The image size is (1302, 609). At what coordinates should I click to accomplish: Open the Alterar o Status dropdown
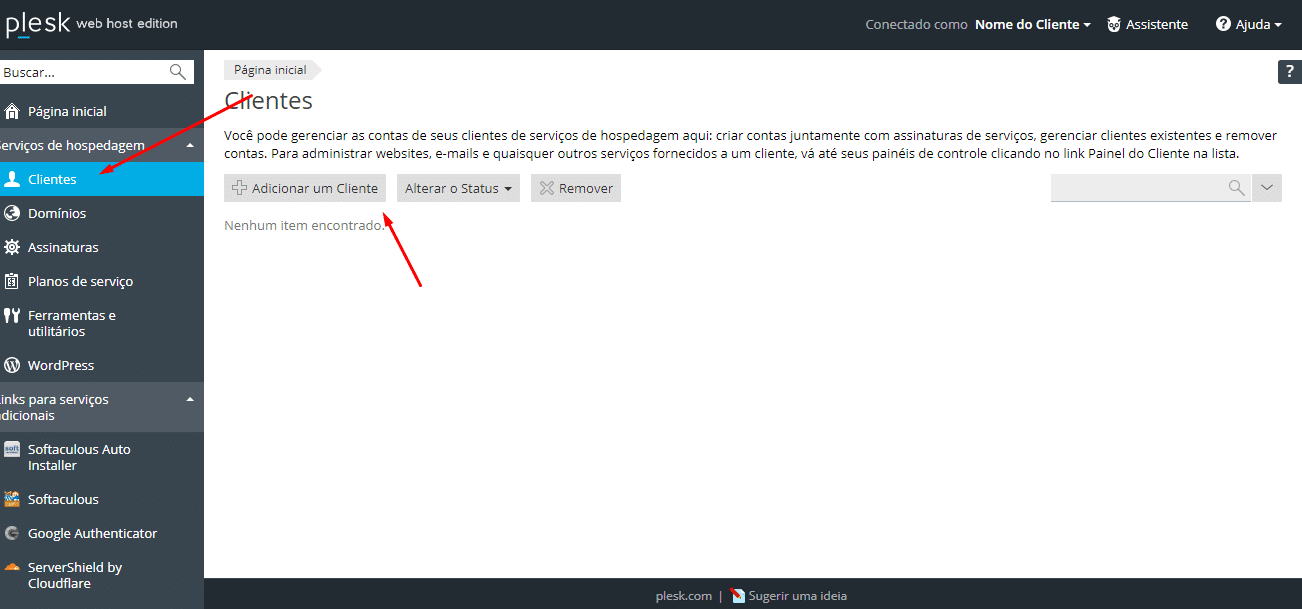pos(458,188)
